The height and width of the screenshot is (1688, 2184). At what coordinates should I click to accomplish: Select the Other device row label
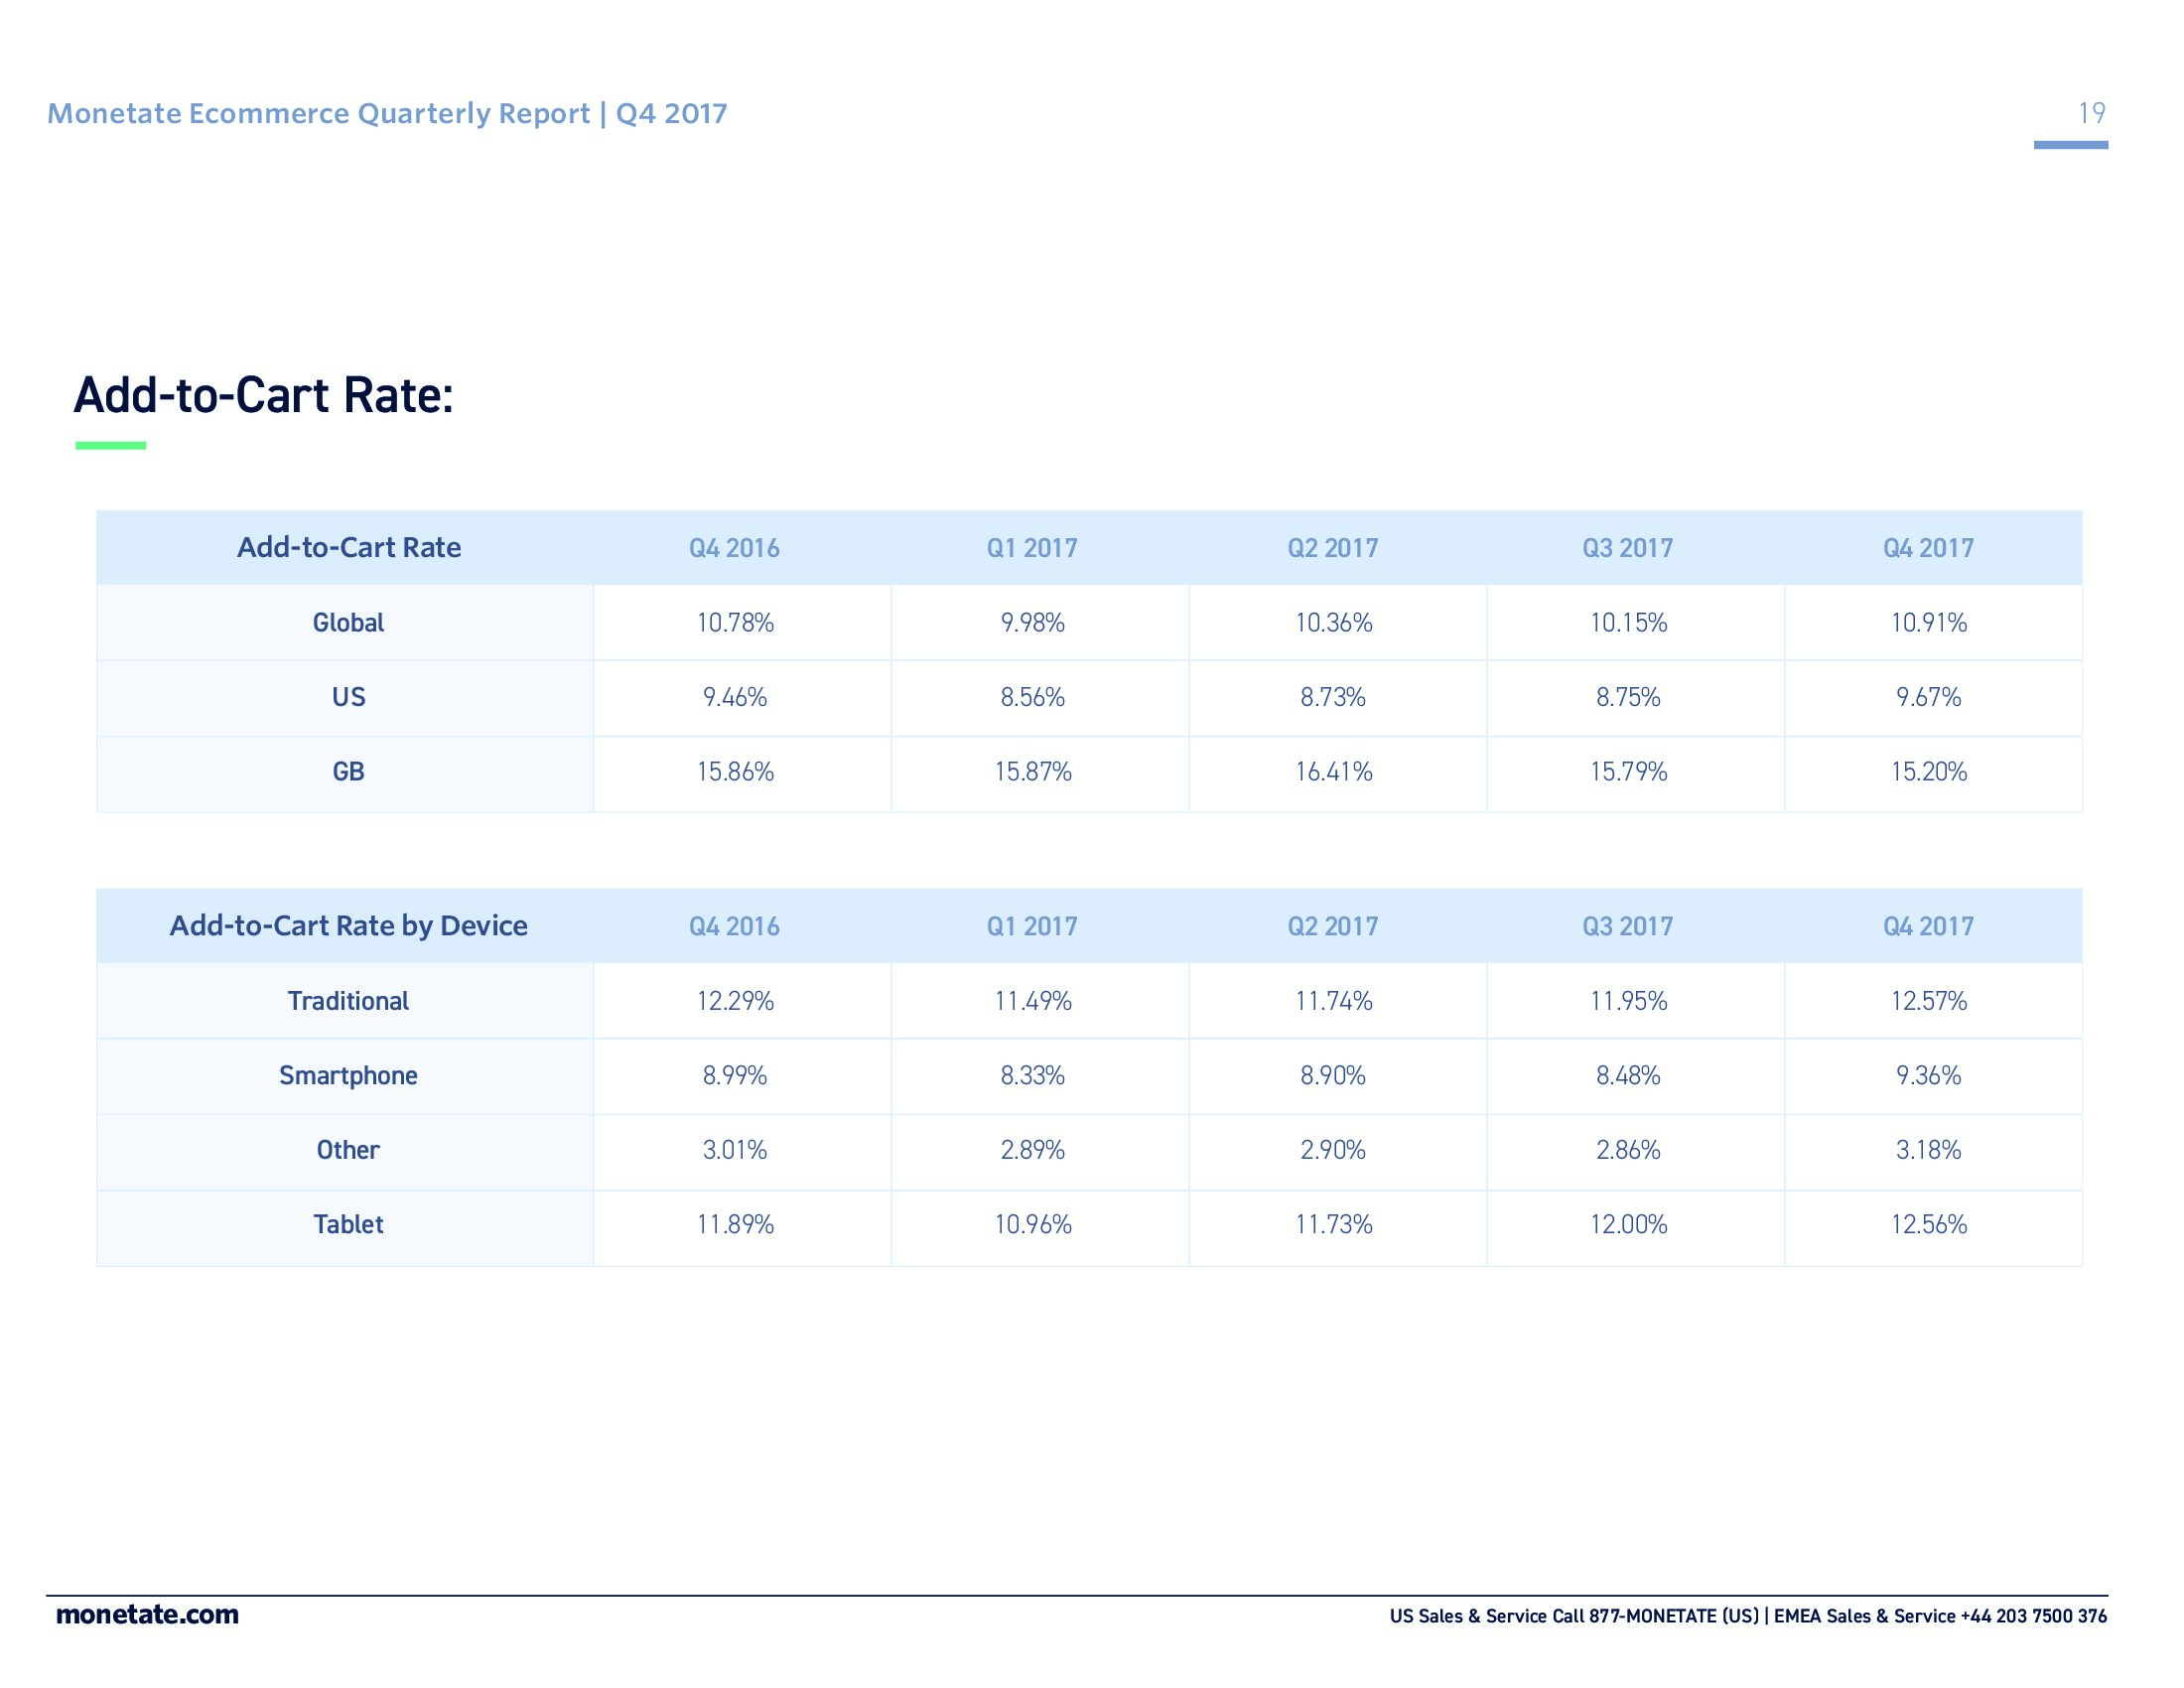pyautogui.click(x=348, y=1150)
